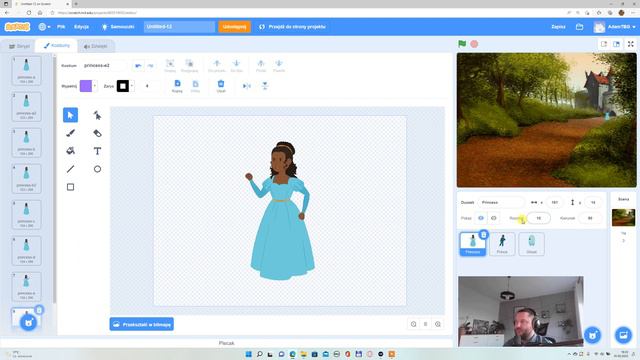This screenshot has width=640, height=360.
Task: Select the Ghost sprite thumbnail
Action: point(531,244)
